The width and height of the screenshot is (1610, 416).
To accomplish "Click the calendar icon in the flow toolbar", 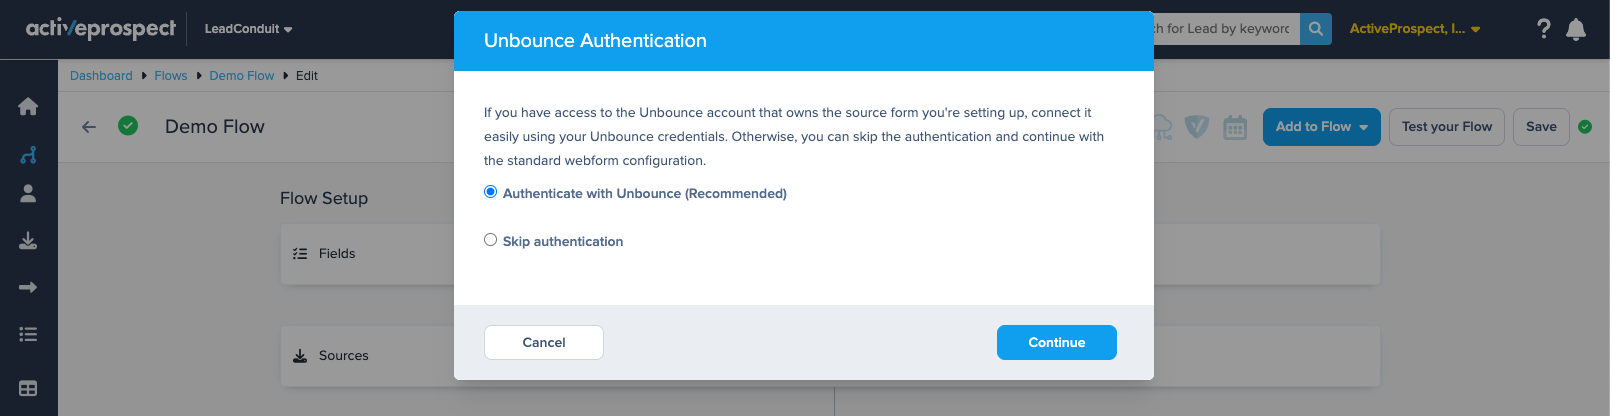I will pyautogui.click(x=1235, y=127).
